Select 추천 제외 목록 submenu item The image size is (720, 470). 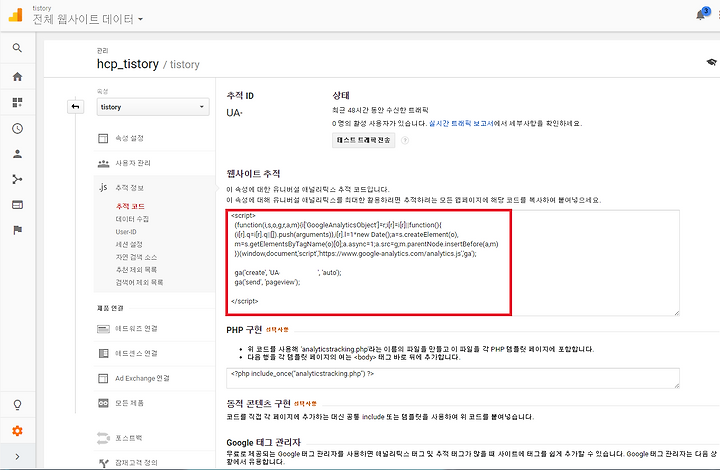pyautogui.click(x=136, y=269)
